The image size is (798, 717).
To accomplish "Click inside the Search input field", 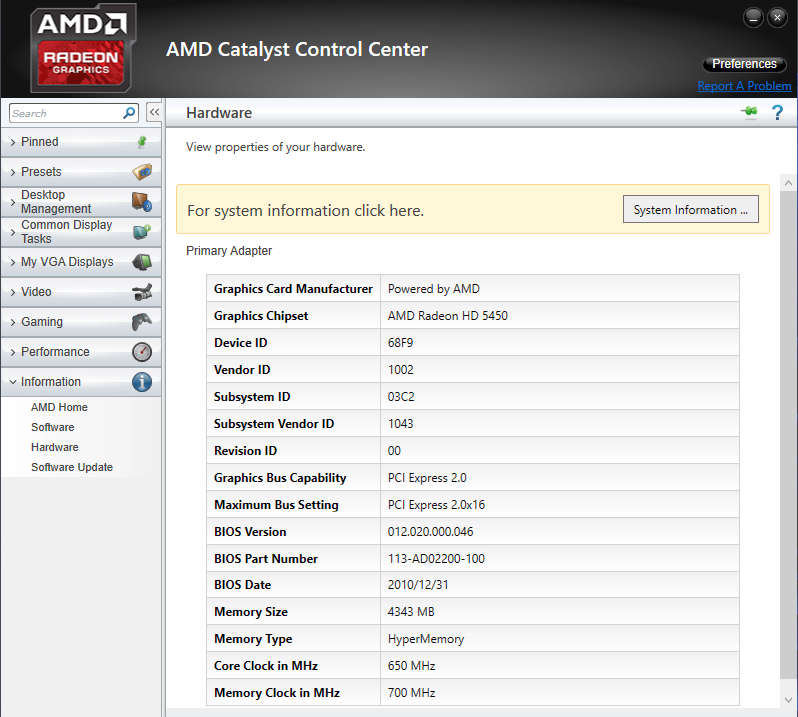I will [x=65, y=113].
